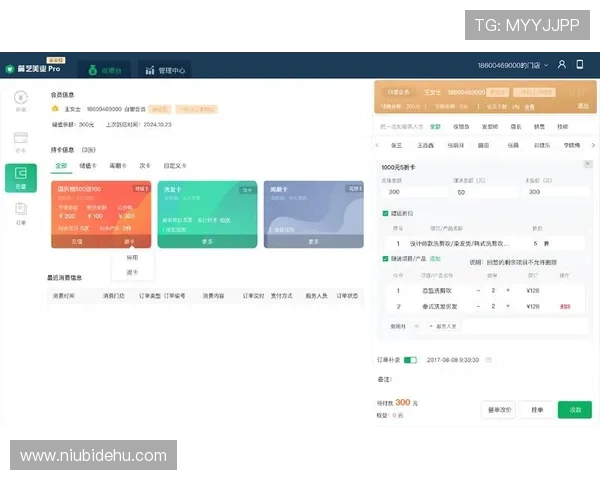Select 发型师 staff role filter
This screenshot has height=480, width=600.
[x=490, y=127]
